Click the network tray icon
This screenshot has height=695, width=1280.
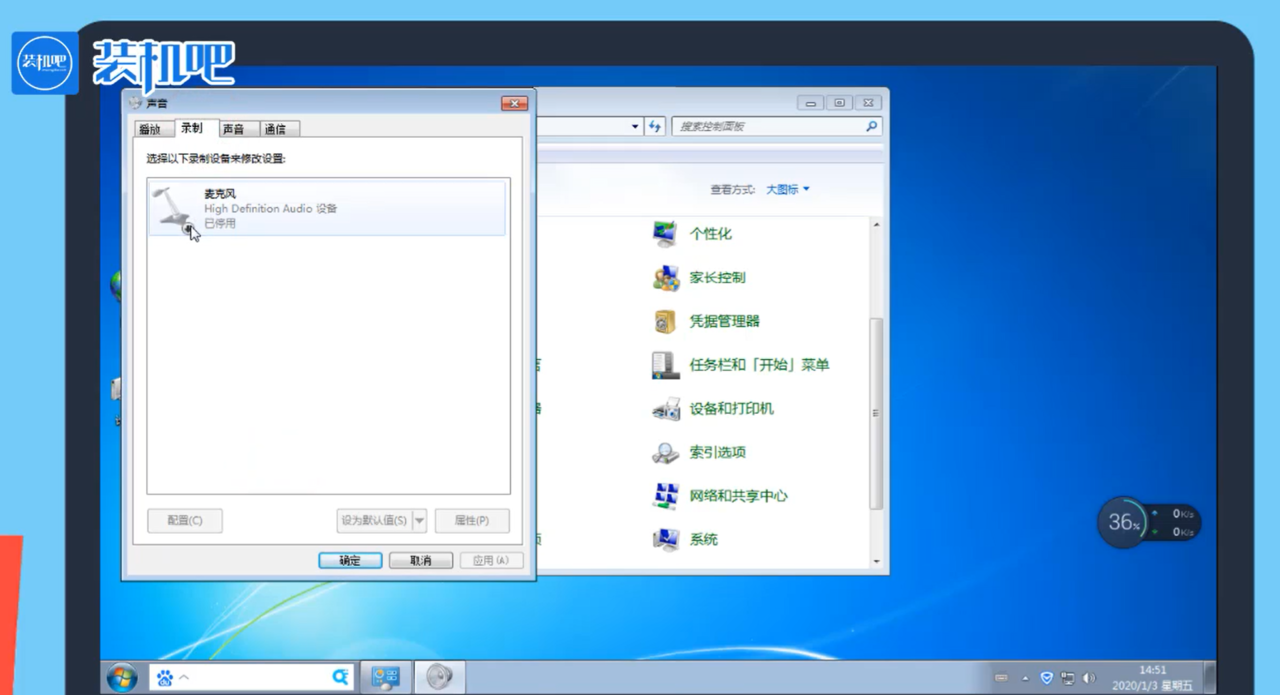[x=1068, y=678]
